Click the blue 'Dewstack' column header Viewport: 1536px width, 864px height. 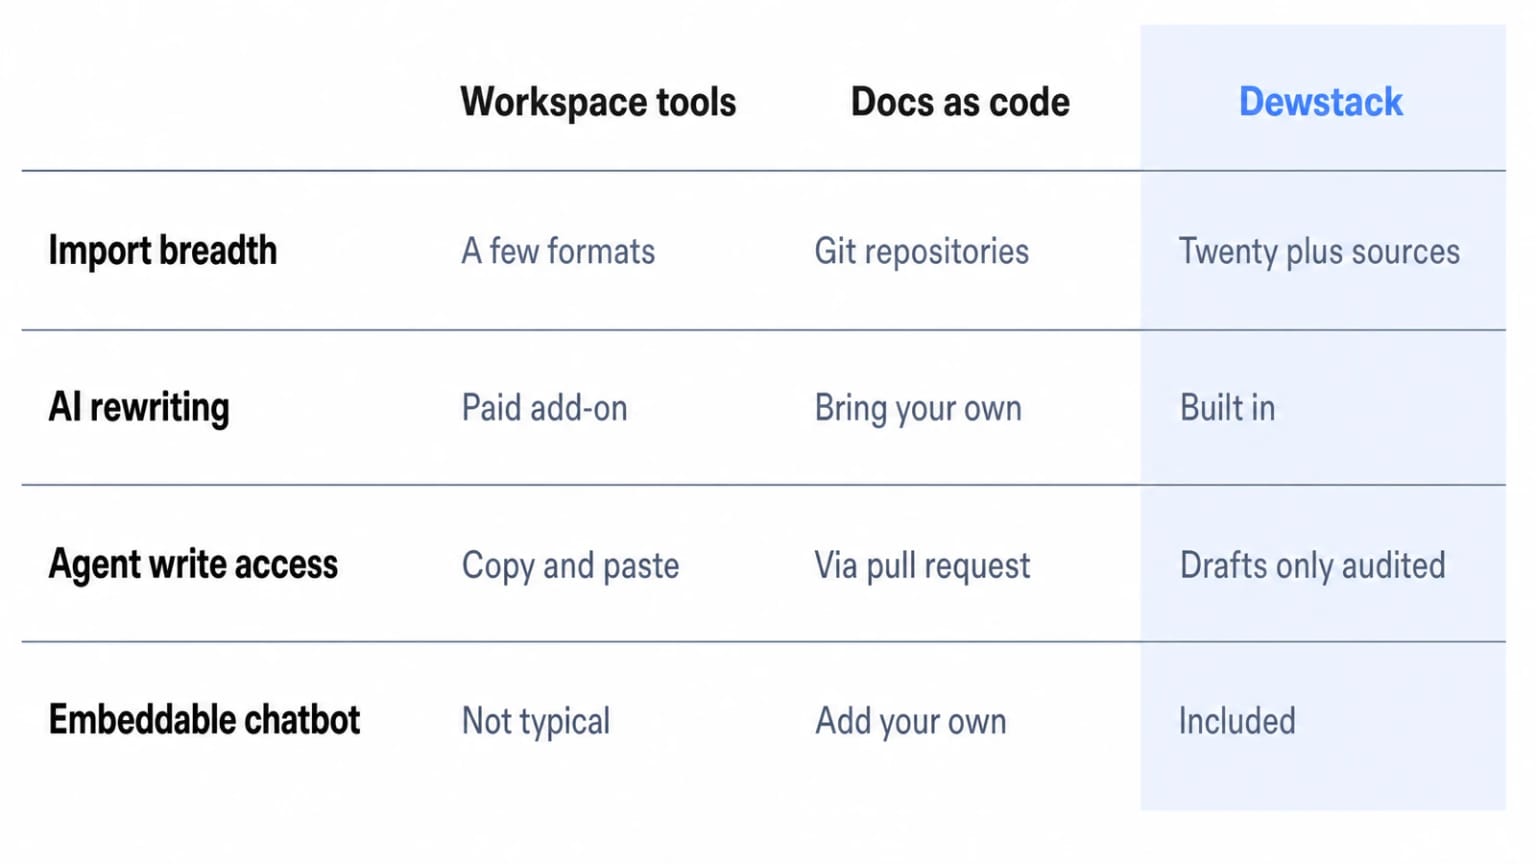[x=1321, y=102]
